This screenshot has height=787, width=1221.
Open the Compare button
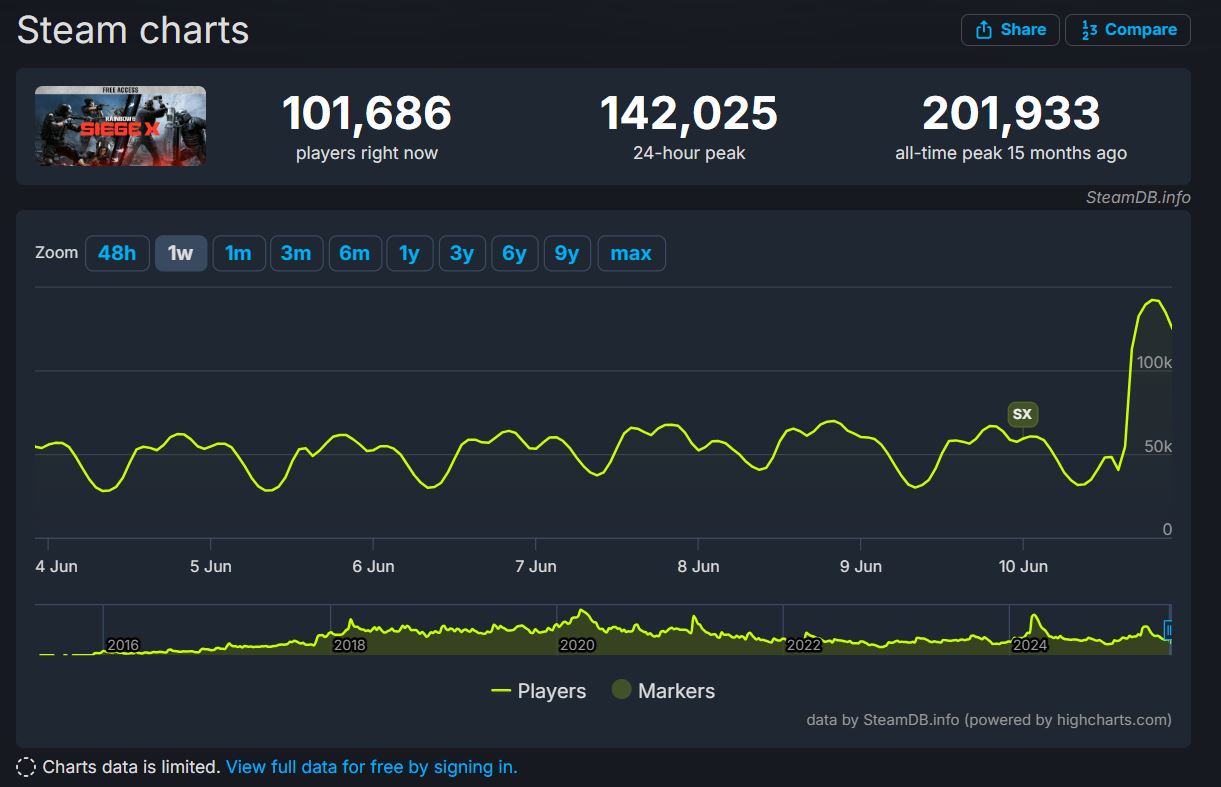click(1128, 30)
